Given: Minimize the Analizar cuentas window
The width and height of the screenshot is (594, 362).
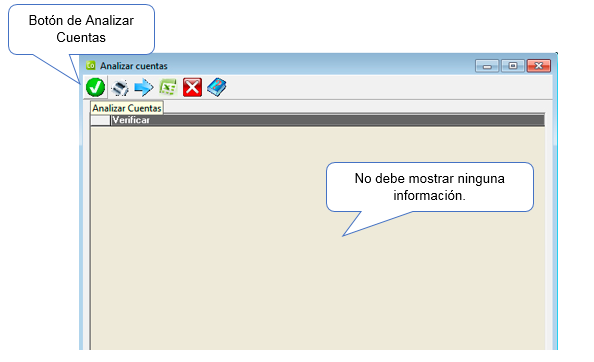Looking at the screenshot, I should (x=487, y=66).
